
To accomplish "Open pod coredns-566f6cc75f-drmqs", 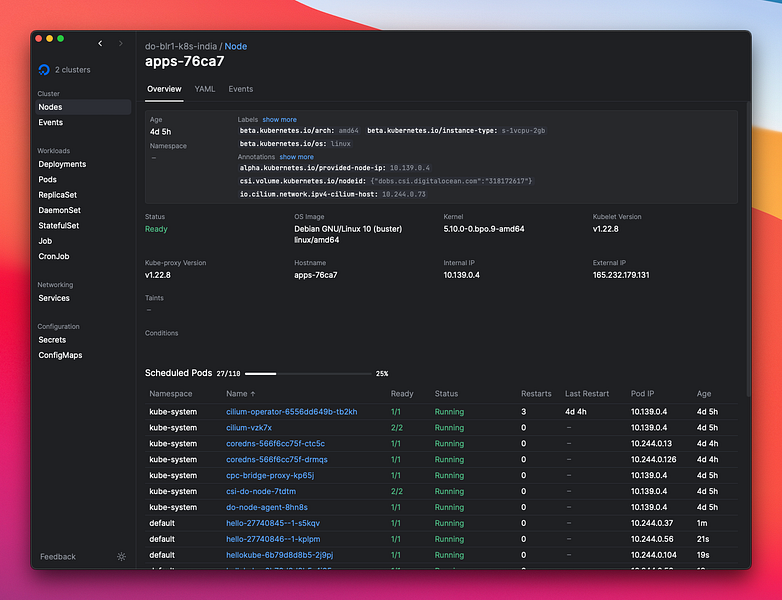I will [x=277, y=460].
